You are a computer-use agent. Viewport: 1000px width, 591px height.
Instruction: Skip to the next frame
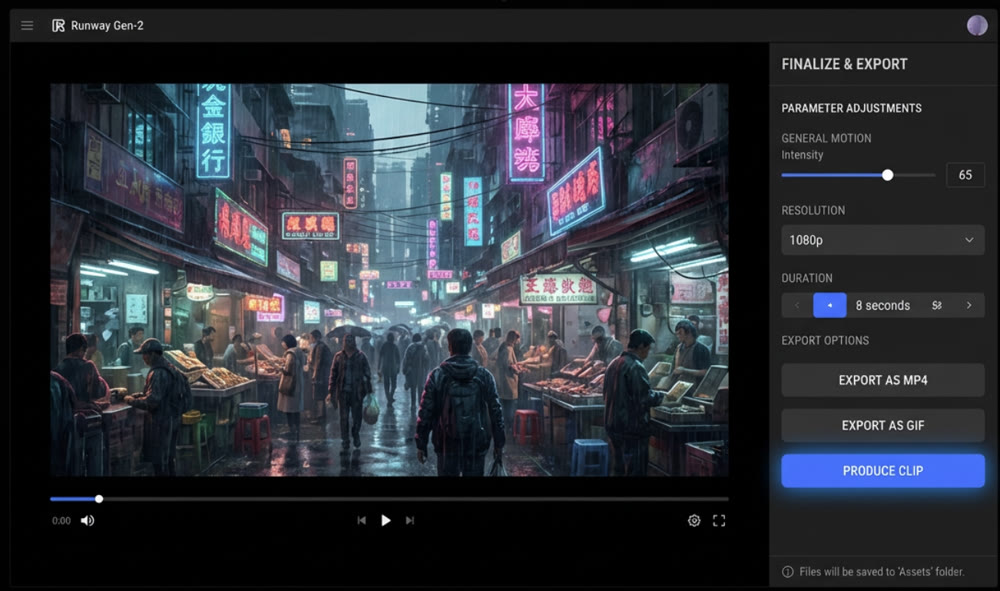[x=410, y=520]
